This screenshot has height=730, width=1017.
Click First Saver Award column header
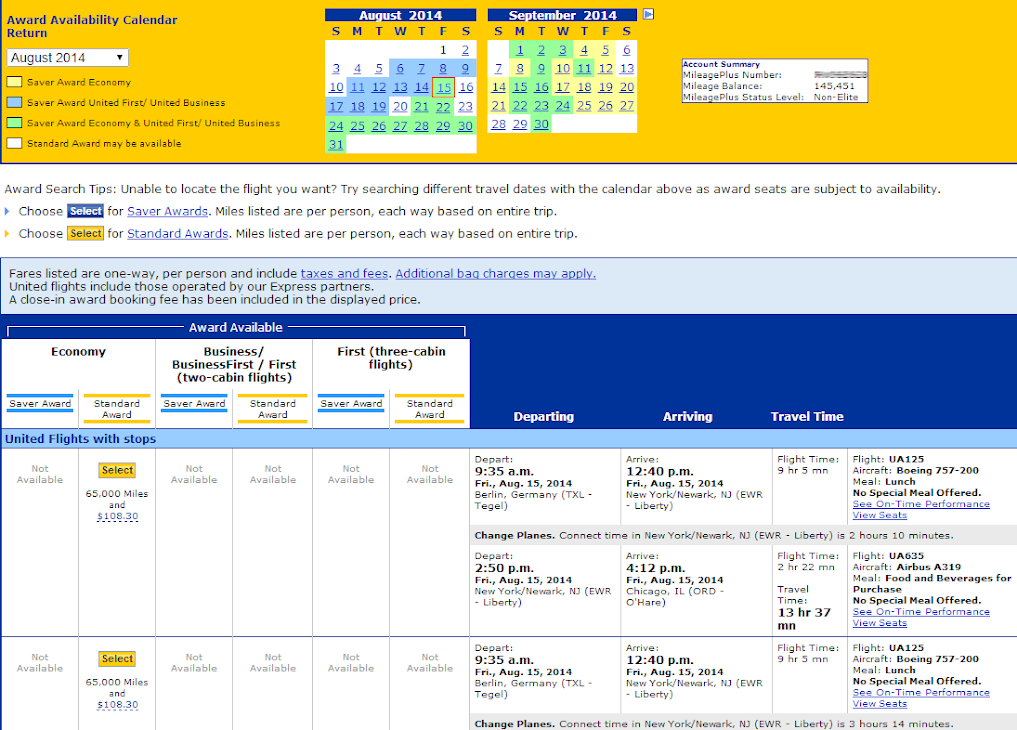point(351,404)
